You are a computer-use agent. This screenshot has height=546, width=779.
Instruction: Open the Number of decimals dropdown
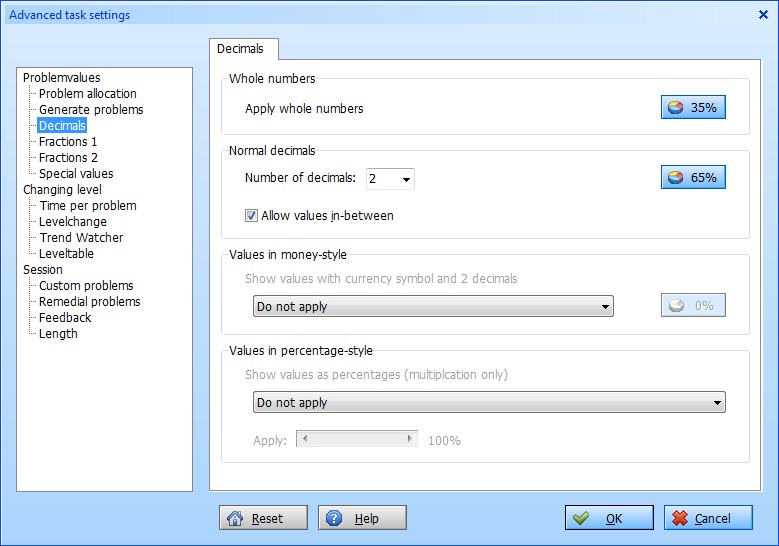coord(390,179)
